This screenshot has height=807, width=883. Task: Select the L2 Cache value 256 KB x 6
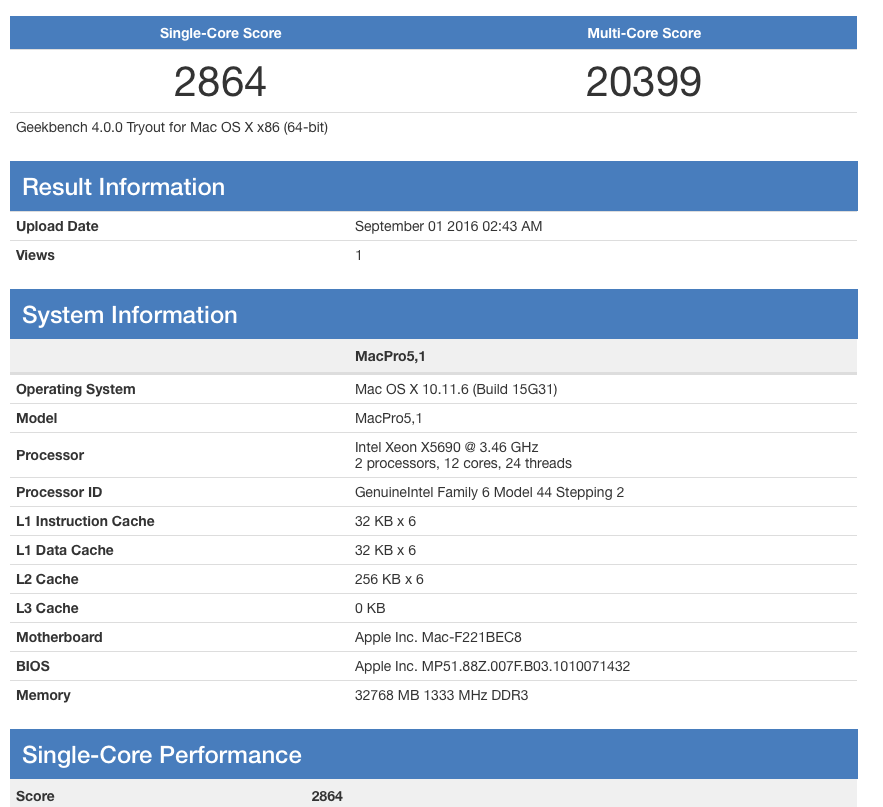point(389,579)
